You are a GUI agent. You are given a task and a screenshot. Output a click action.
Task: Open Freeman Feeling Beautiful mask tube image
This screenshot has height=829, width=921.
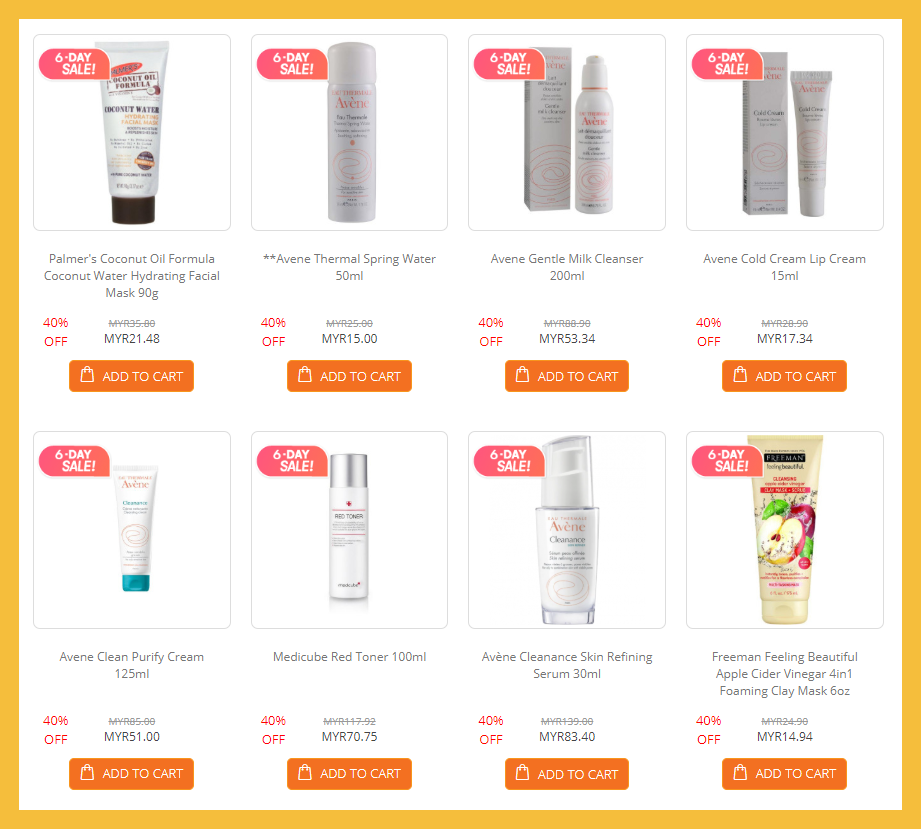coord(785,530)
